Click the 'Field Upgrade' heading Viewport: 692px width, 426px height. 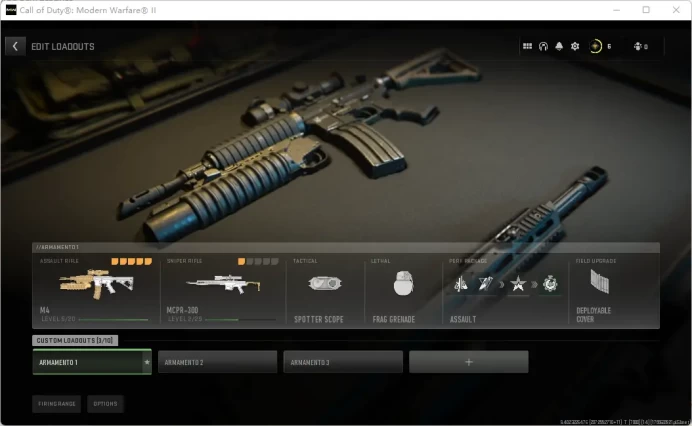tap(596, 261)
